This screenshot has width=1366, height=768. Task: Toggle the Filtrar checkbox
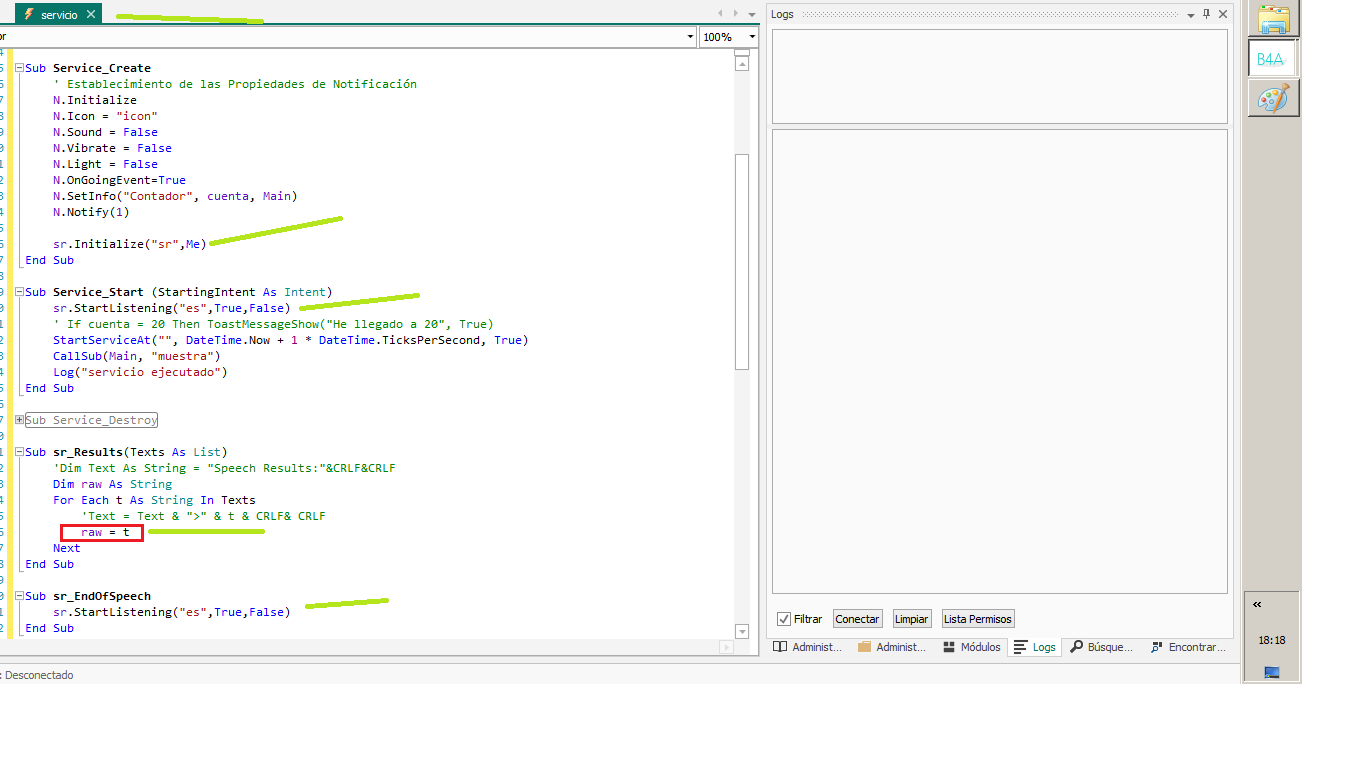[x=784, y=619]
